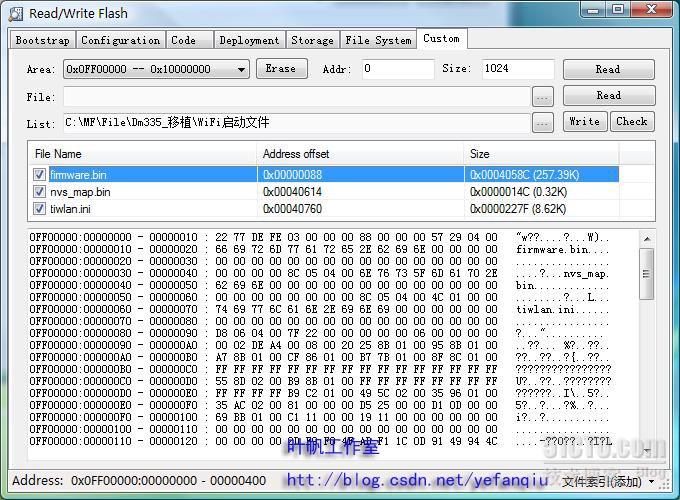Viewport: 680px width, 500px height.
Task: Open the Deployment tab
Action: coord(249,40)
